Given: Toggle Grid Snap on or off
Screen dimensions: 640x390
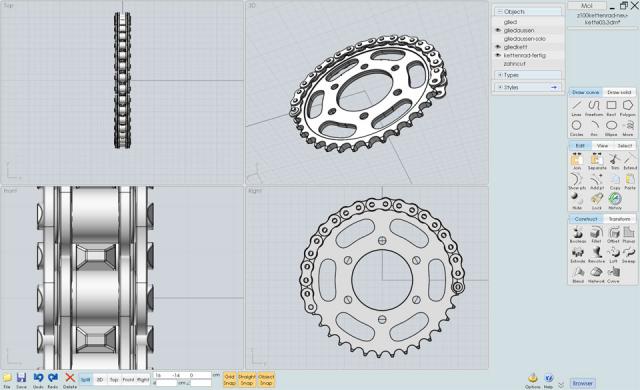Looking at the screenshot, I should click(x=230, y=380).
